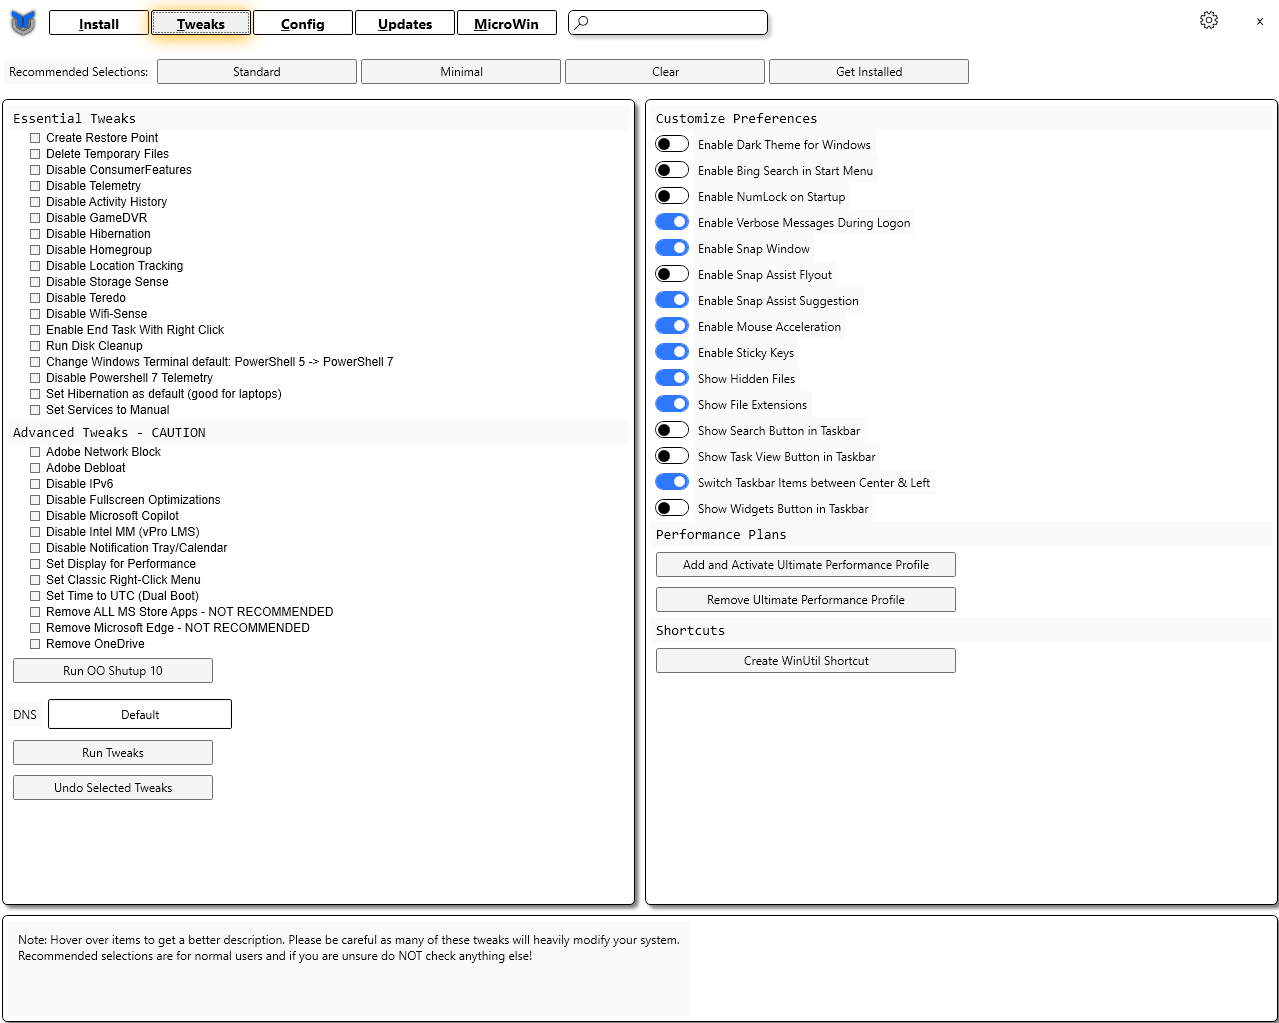Check Disable Telemetry
The width and height of the screenshot is (1279, 1023).
pyautogui.click(x=35, y=185)
